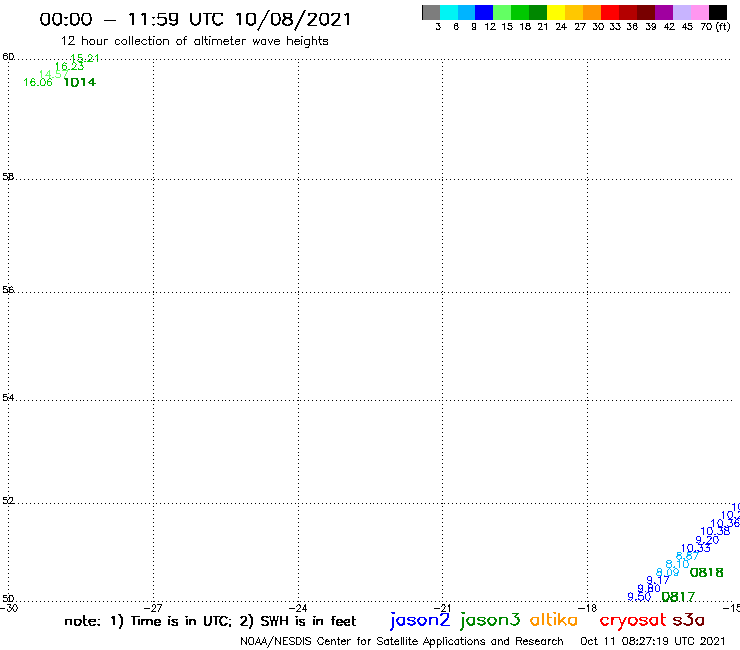Viewport: 740px width, 650px height.
Task: Click the '-18' longitude axis label
Action: [588, 608]
